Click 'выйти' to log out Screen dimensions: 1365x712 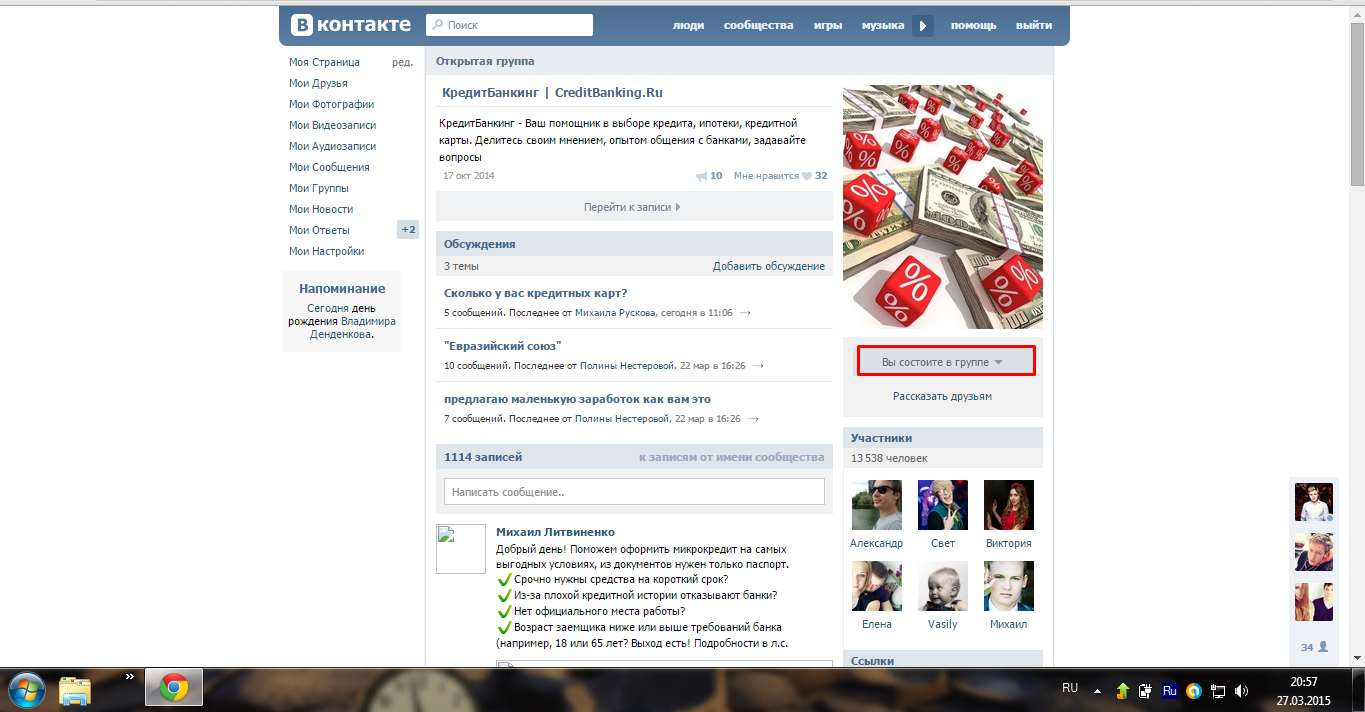pyautogui.click(x=1034, y=26)
